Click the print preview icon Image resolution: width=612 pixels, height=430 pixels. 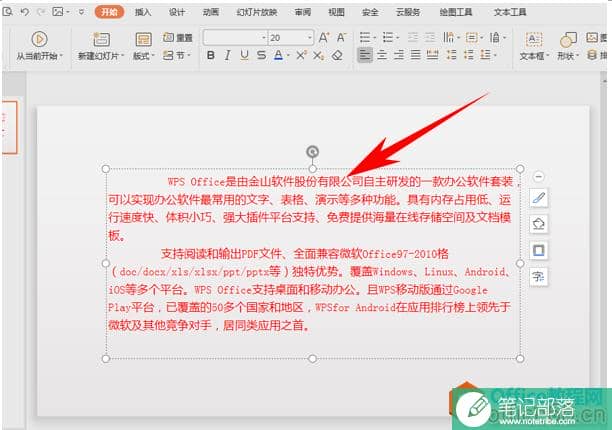pos(7,12)
